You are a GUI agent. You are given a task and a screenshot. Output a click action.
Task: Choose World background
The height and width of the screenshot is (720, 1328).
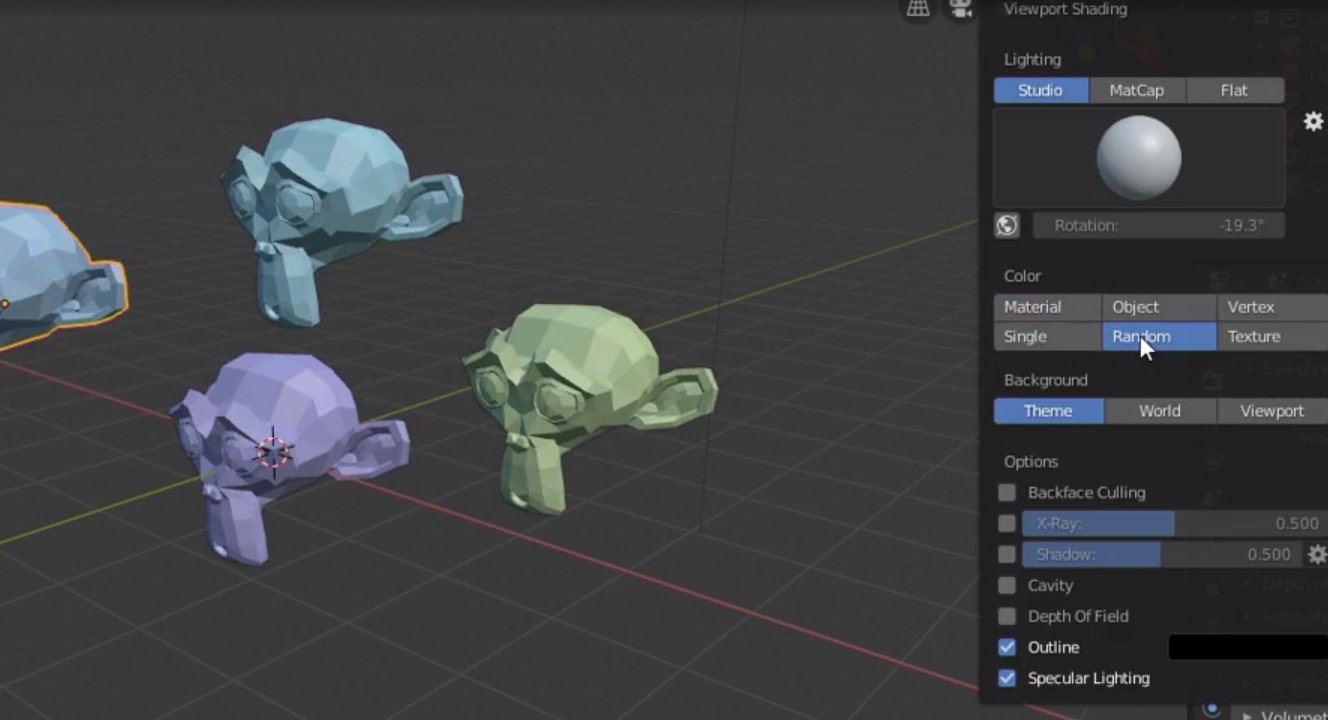pos(1160,411)
